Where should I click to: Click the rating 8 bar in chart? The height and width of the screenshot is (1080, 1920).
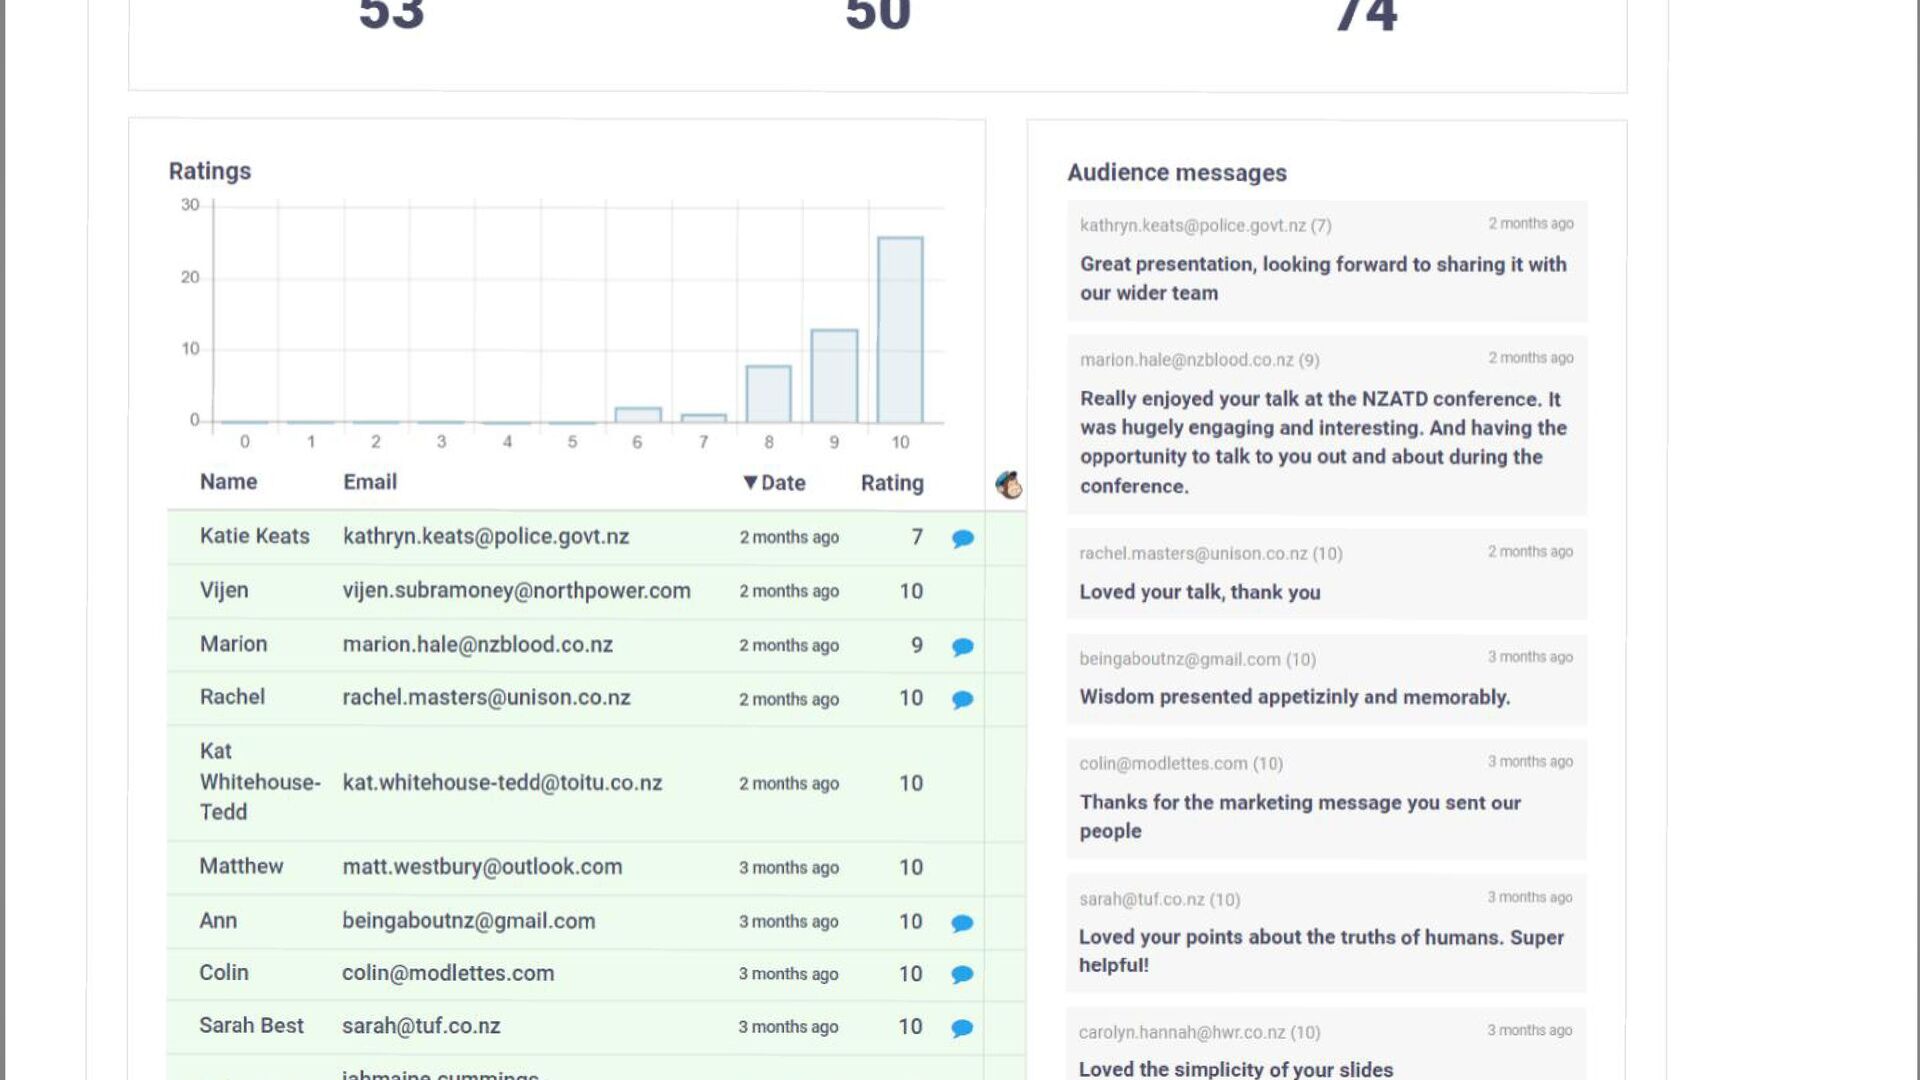[x=768, y=394]
